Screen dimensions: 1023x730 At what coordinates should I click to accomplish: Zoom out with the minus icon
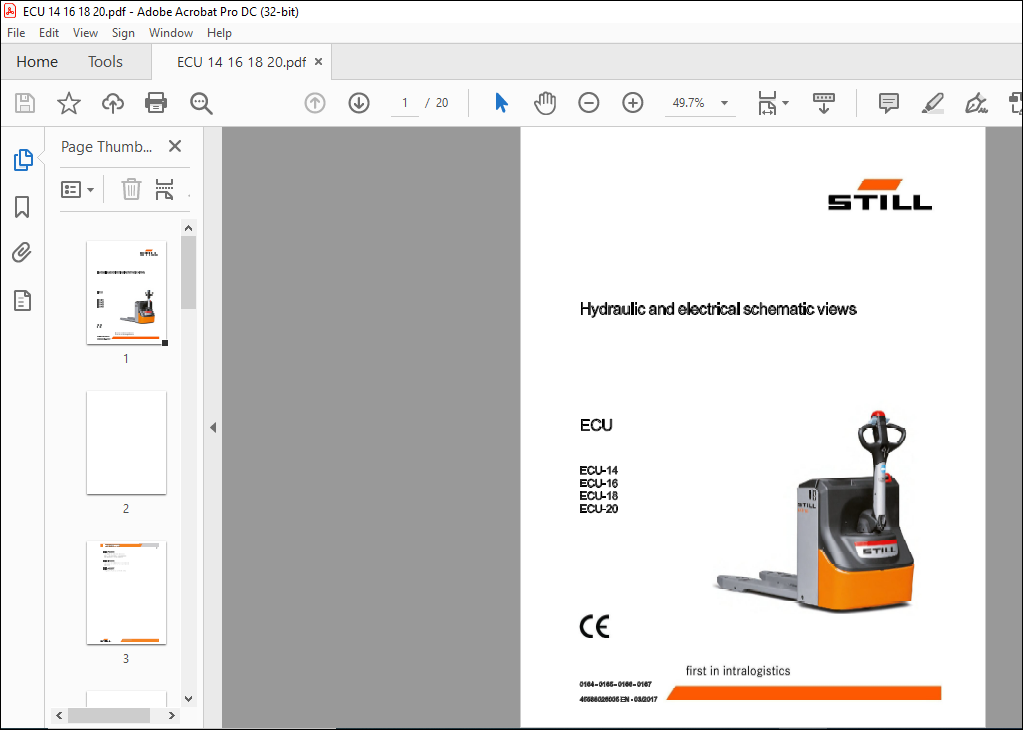[x=588, y=103]
